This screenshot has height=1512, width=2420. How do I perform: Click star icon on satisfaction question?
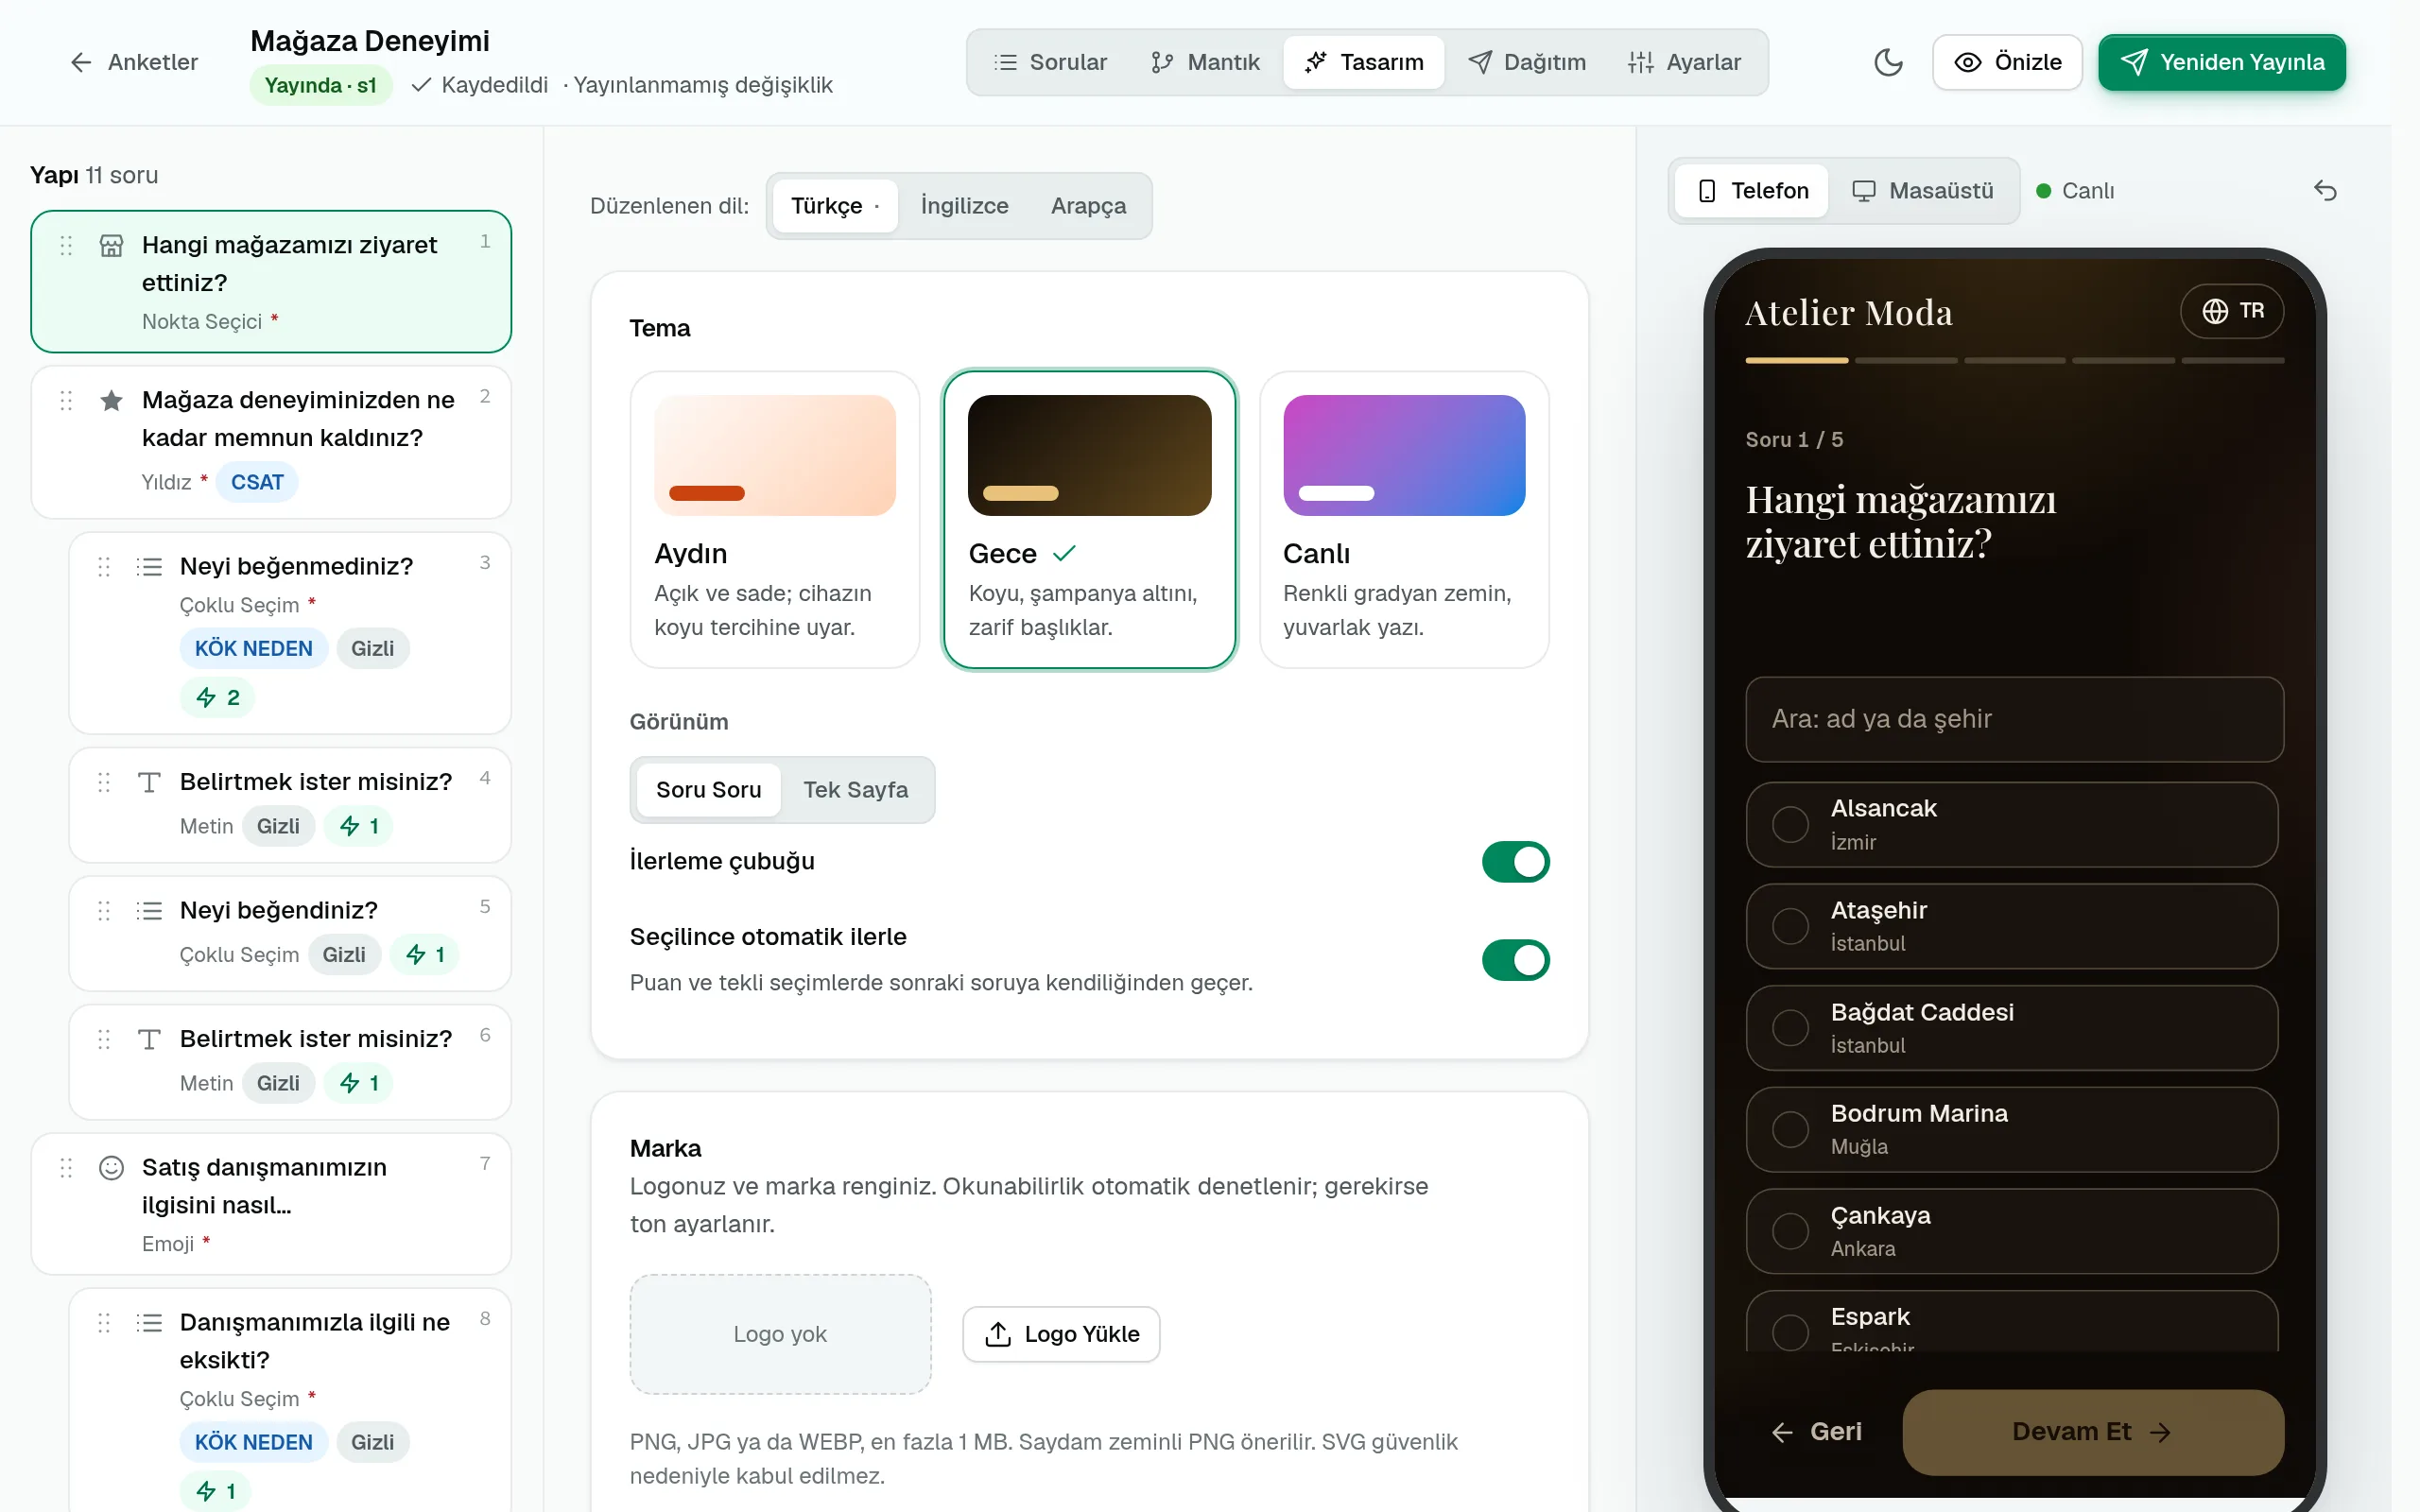(x=111, y=401)
